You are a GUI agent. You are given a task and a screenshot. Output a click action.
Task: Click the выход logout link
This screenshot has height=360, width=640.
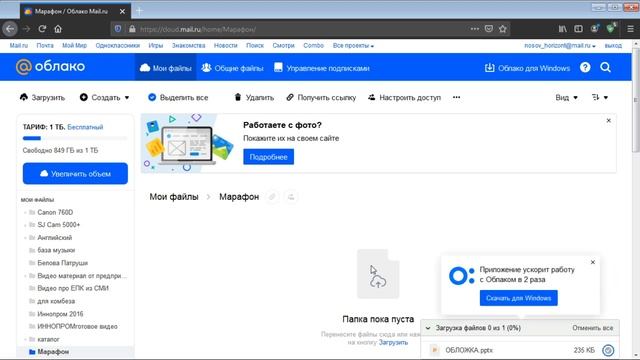tap(613, 46)
